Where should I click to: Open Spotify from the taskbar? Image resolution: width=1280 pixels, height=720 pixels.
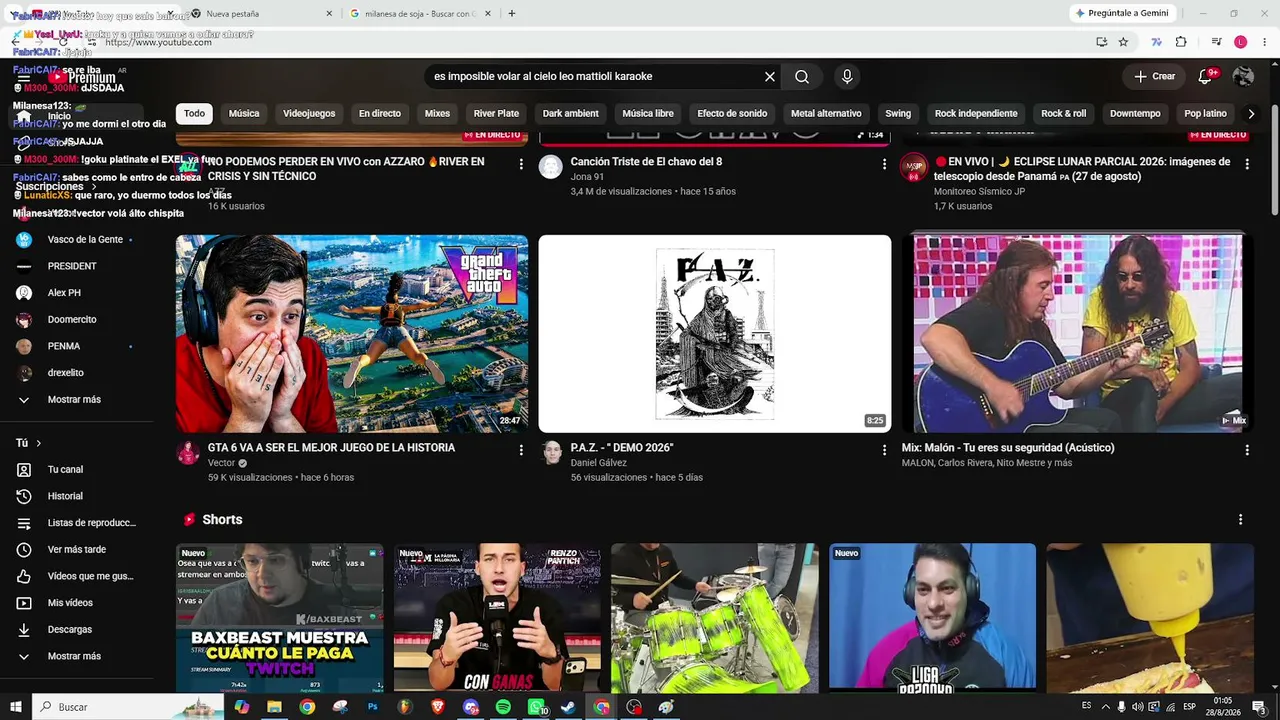pyautogui.click(x=503, y=707)
